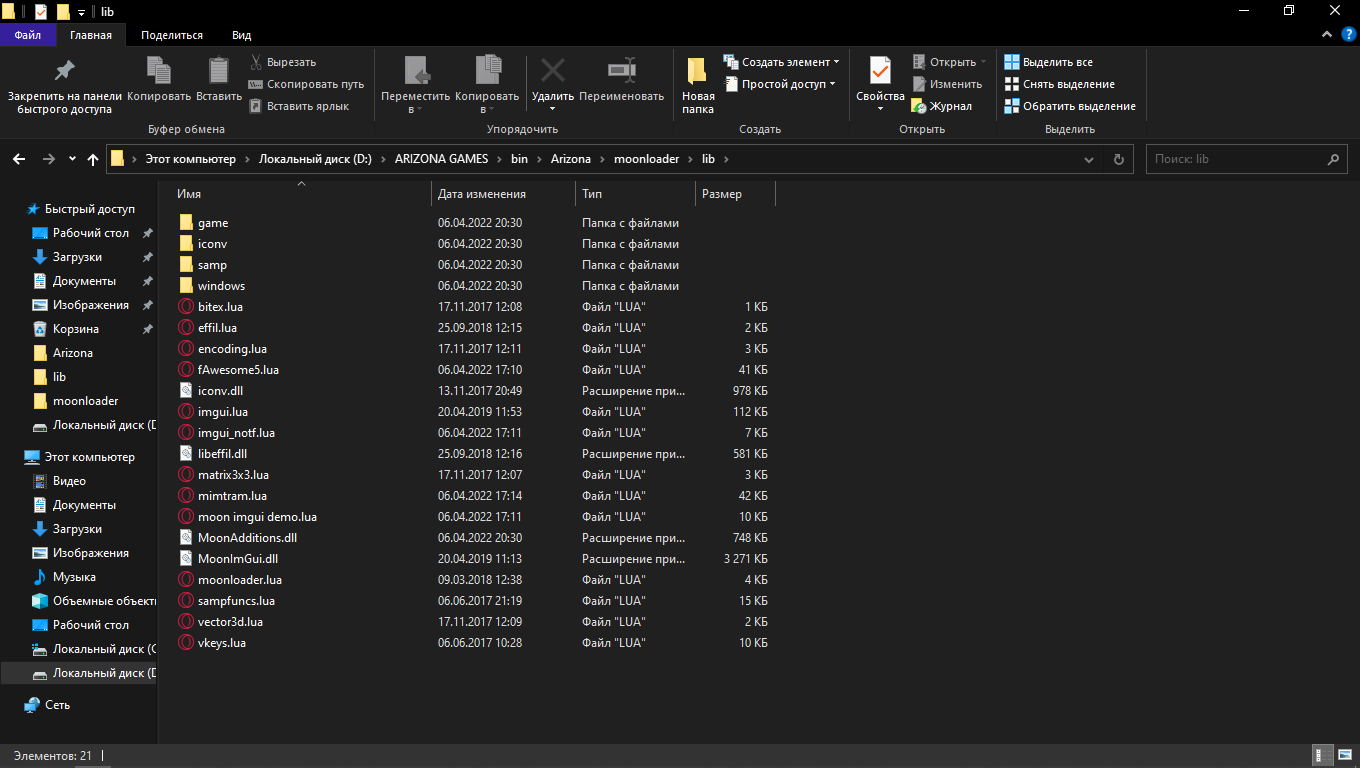The height and width of the screenshot is (768, 1360).
Task: Open the Файл menu
Action: [28, 35]
